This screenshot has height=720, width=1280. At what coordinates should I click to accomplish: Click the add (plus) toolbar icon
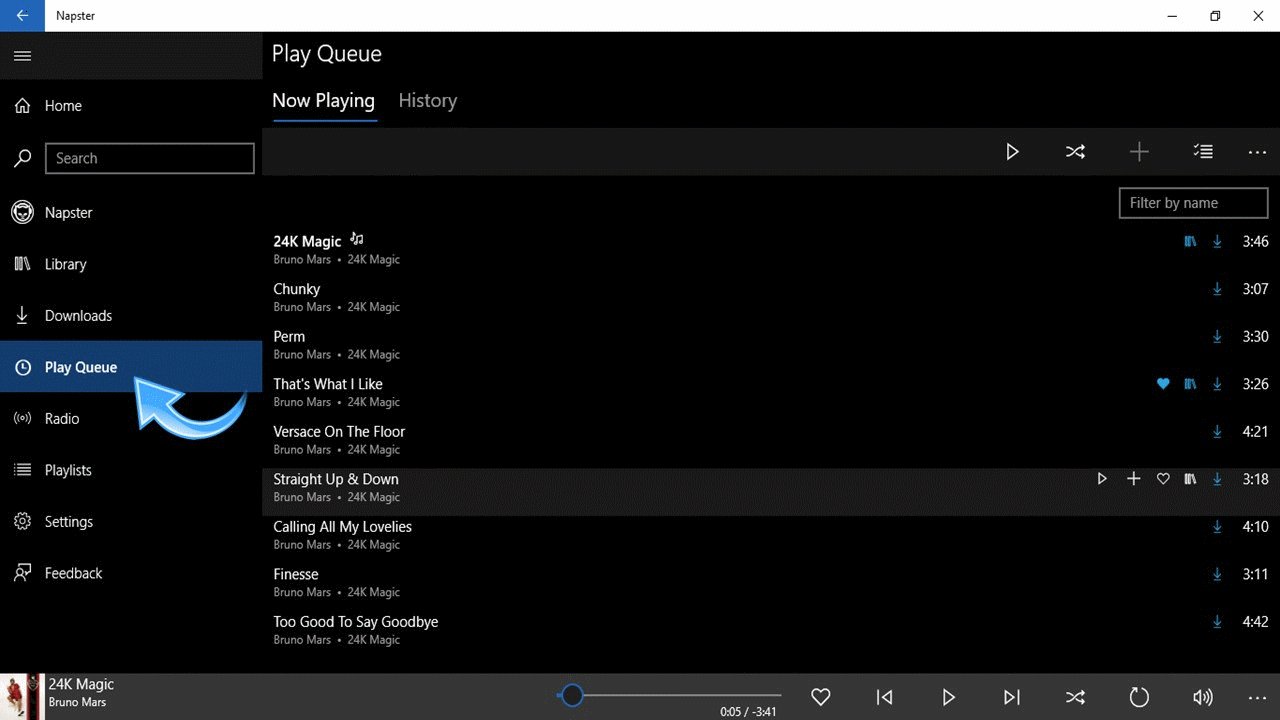(x=1139, y=152)
